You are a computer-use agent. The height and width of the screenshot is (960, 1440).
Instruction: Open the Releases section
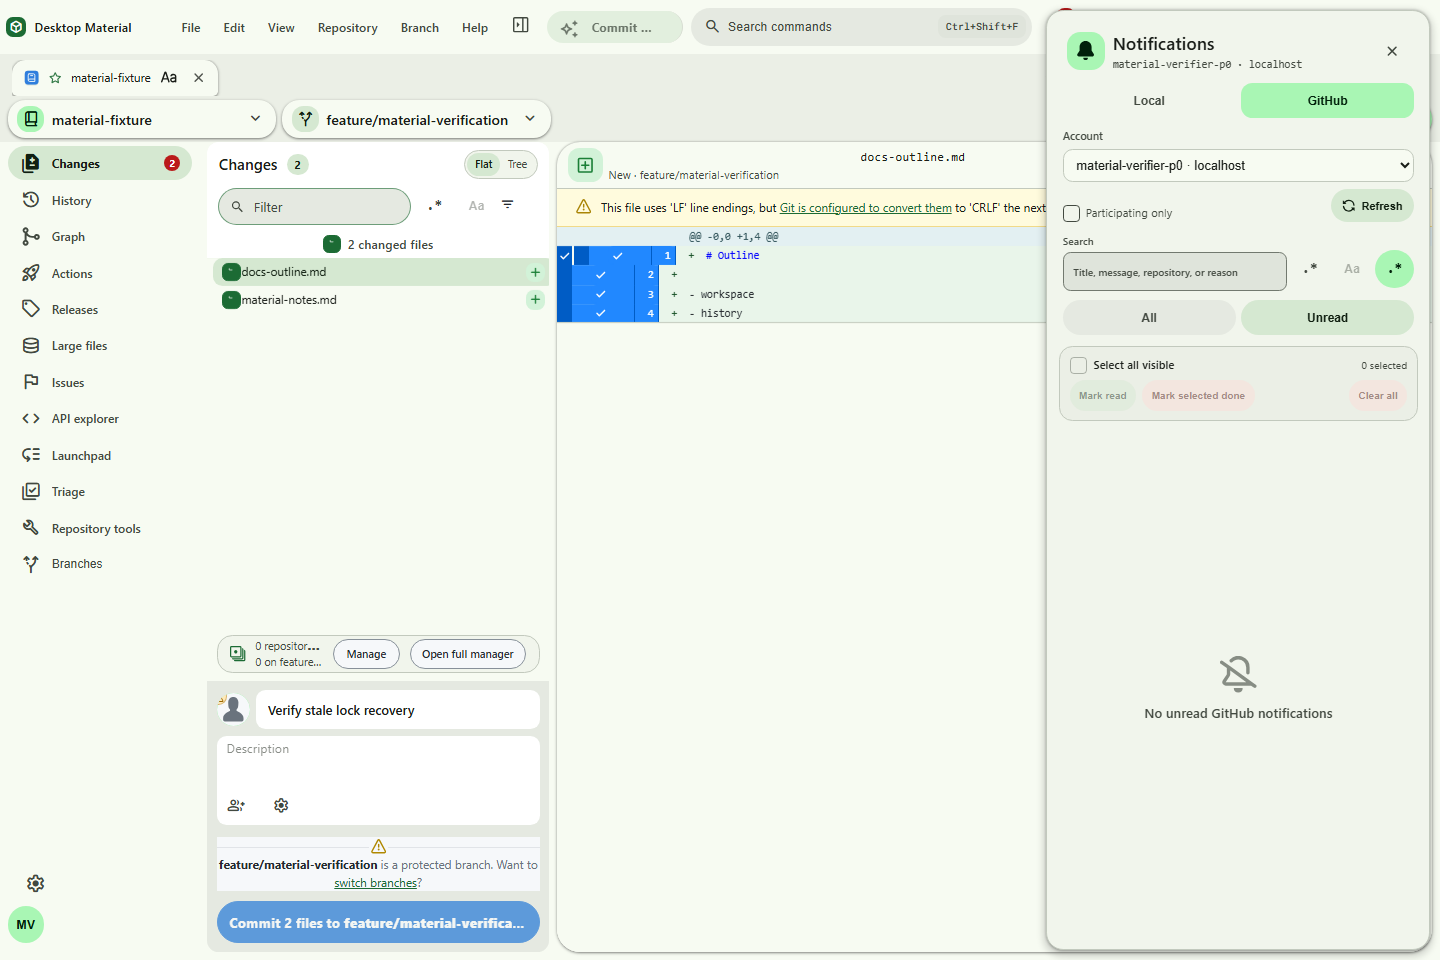point(100,310)
